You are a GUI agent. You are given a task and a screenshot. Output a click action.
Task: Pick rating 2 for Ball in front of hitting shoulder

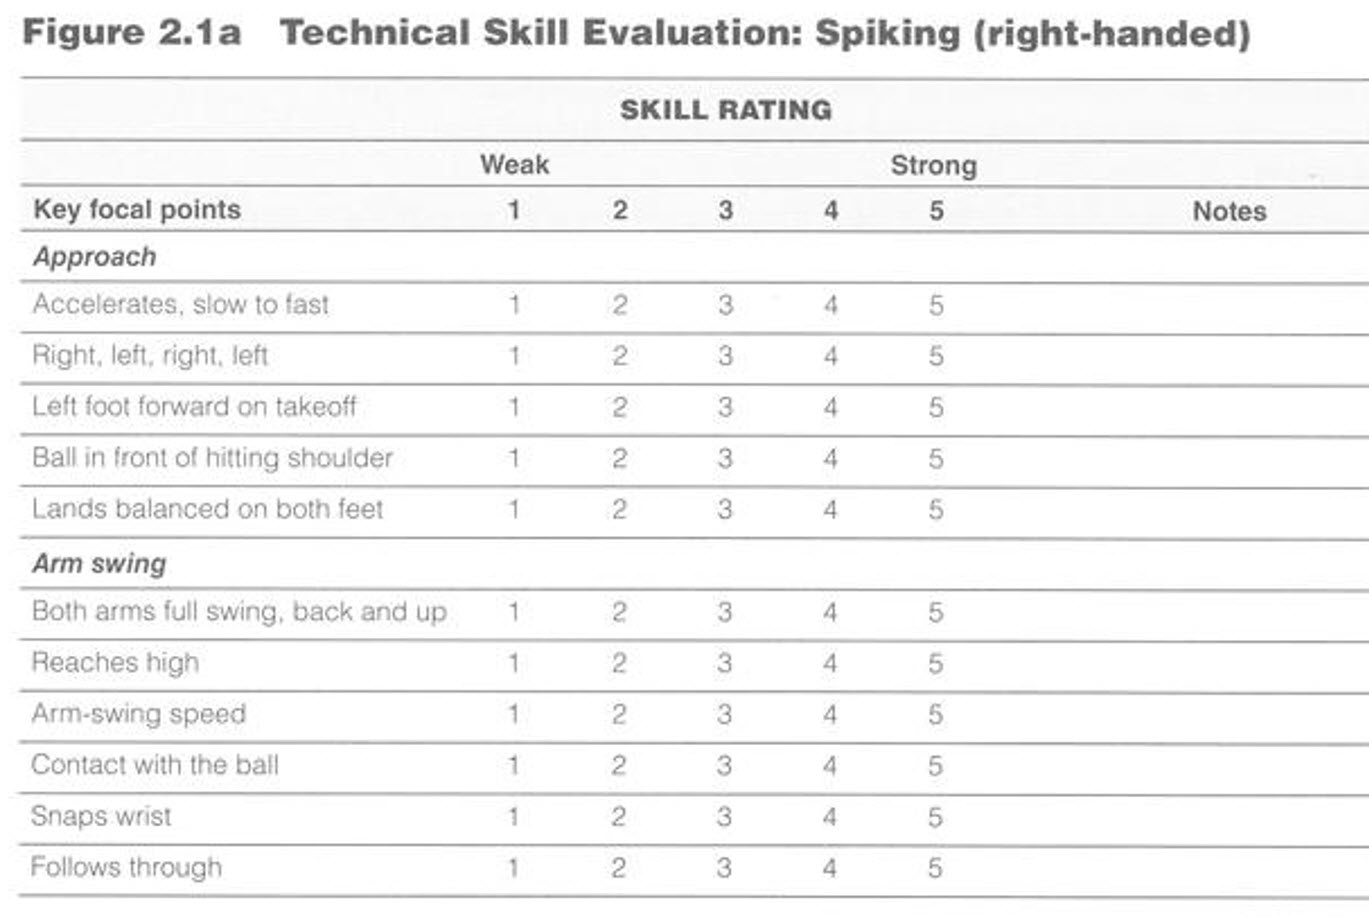click(619, 458)
